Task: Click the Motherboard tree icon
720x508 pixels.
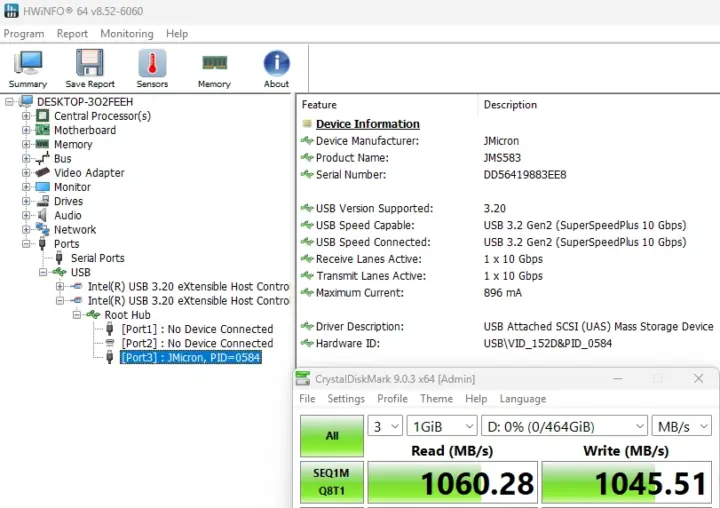Action: [42, 130]
